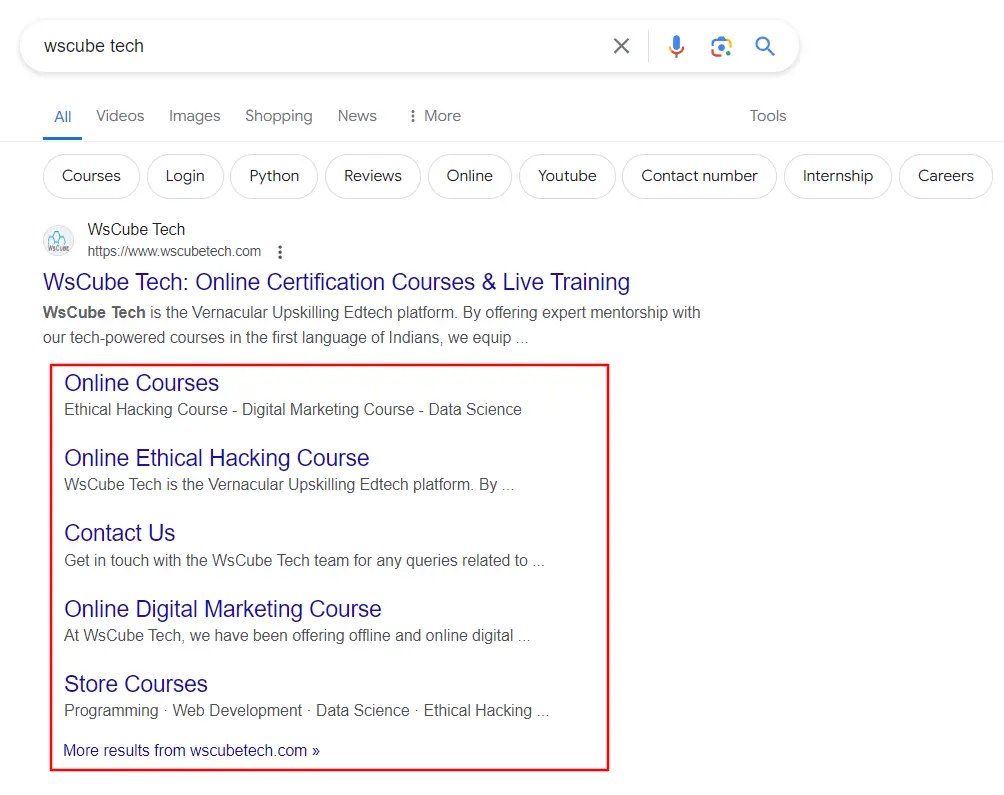Open the News tab
The image size is (1004, 795).
tap(357, 116)
